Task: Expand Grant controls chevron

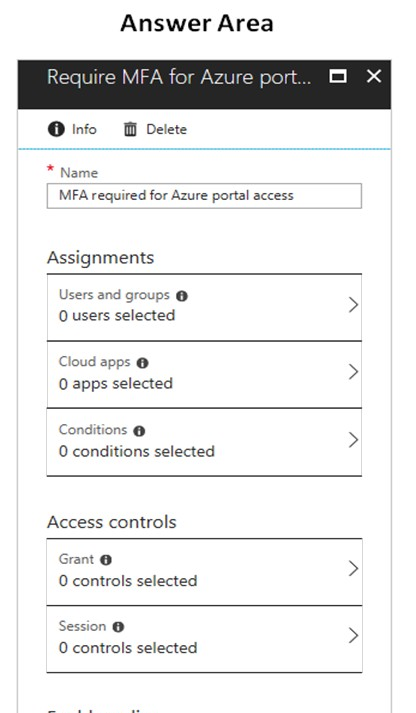Action: [x=353, y=568]
